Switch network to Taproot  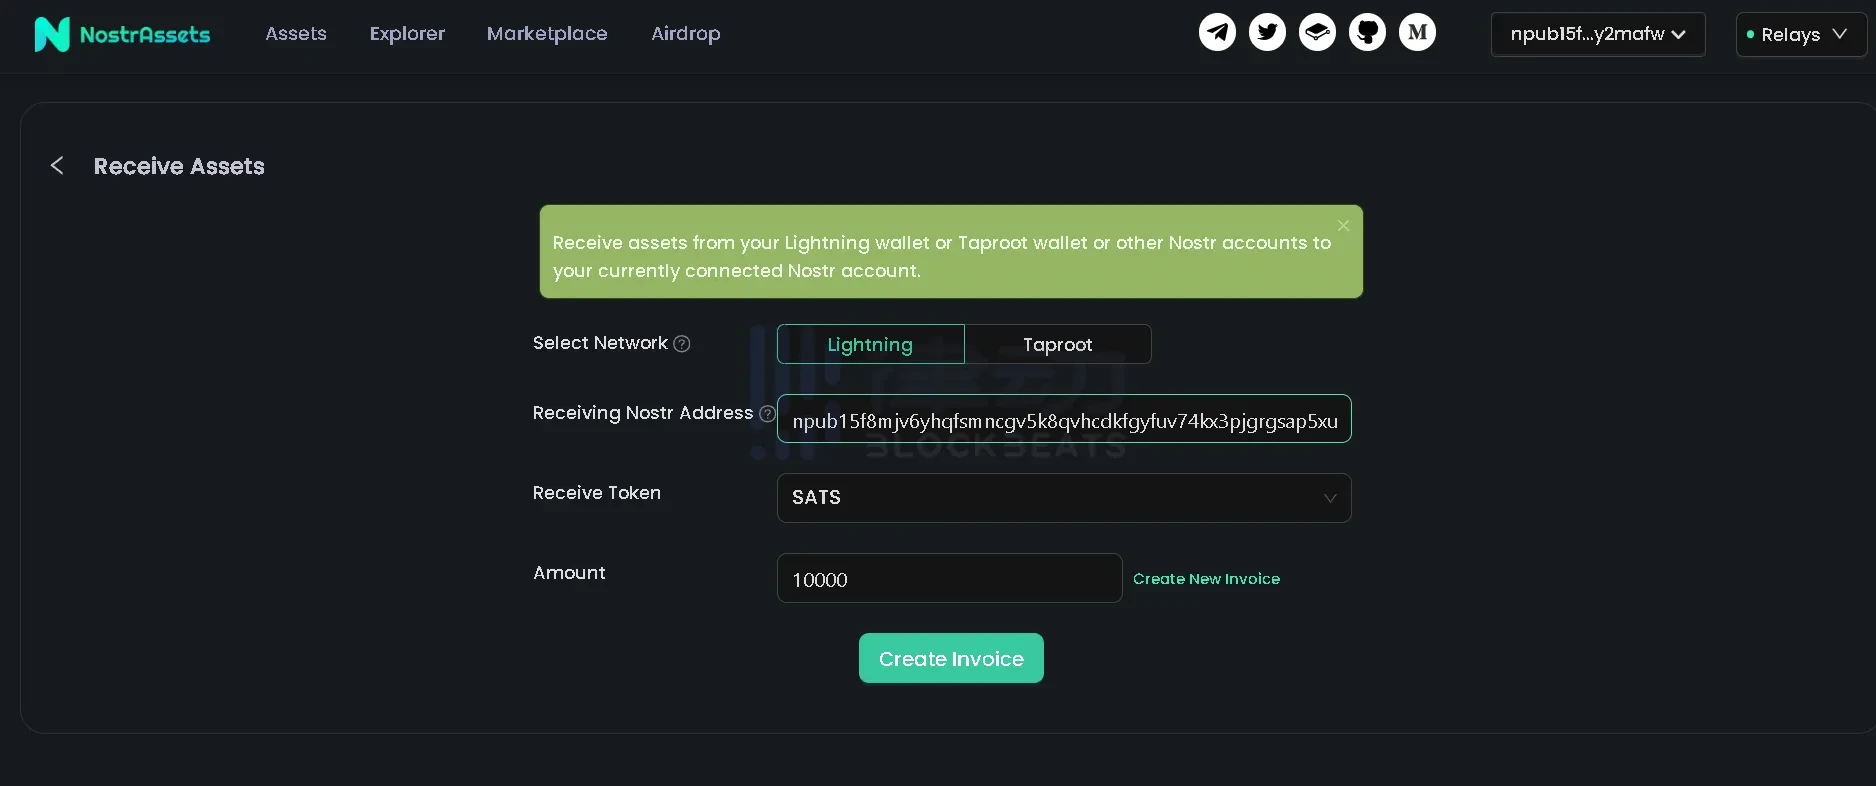click(1057, 345)
